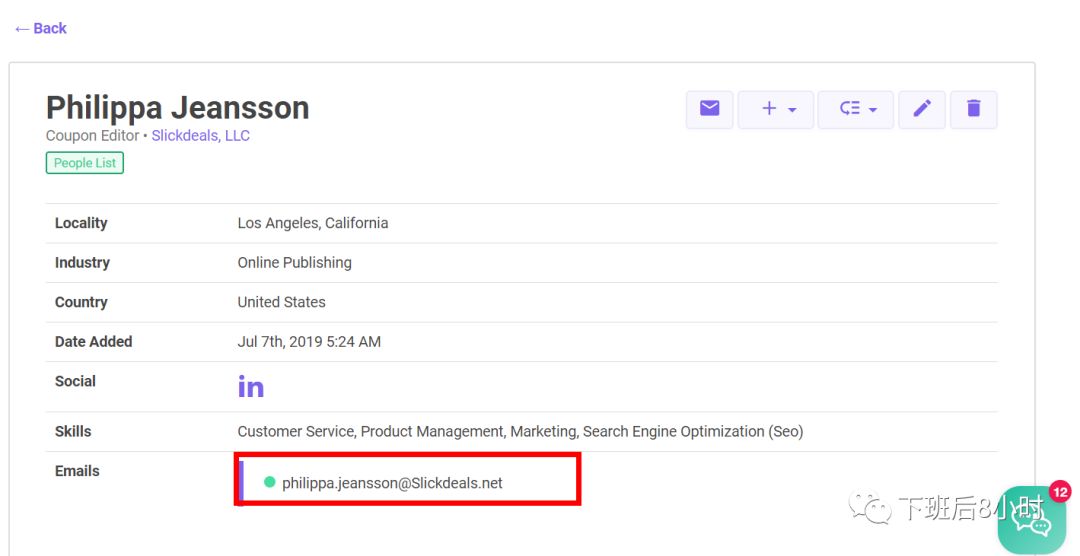Open the sequence list dropdown button

click(855, 110)
